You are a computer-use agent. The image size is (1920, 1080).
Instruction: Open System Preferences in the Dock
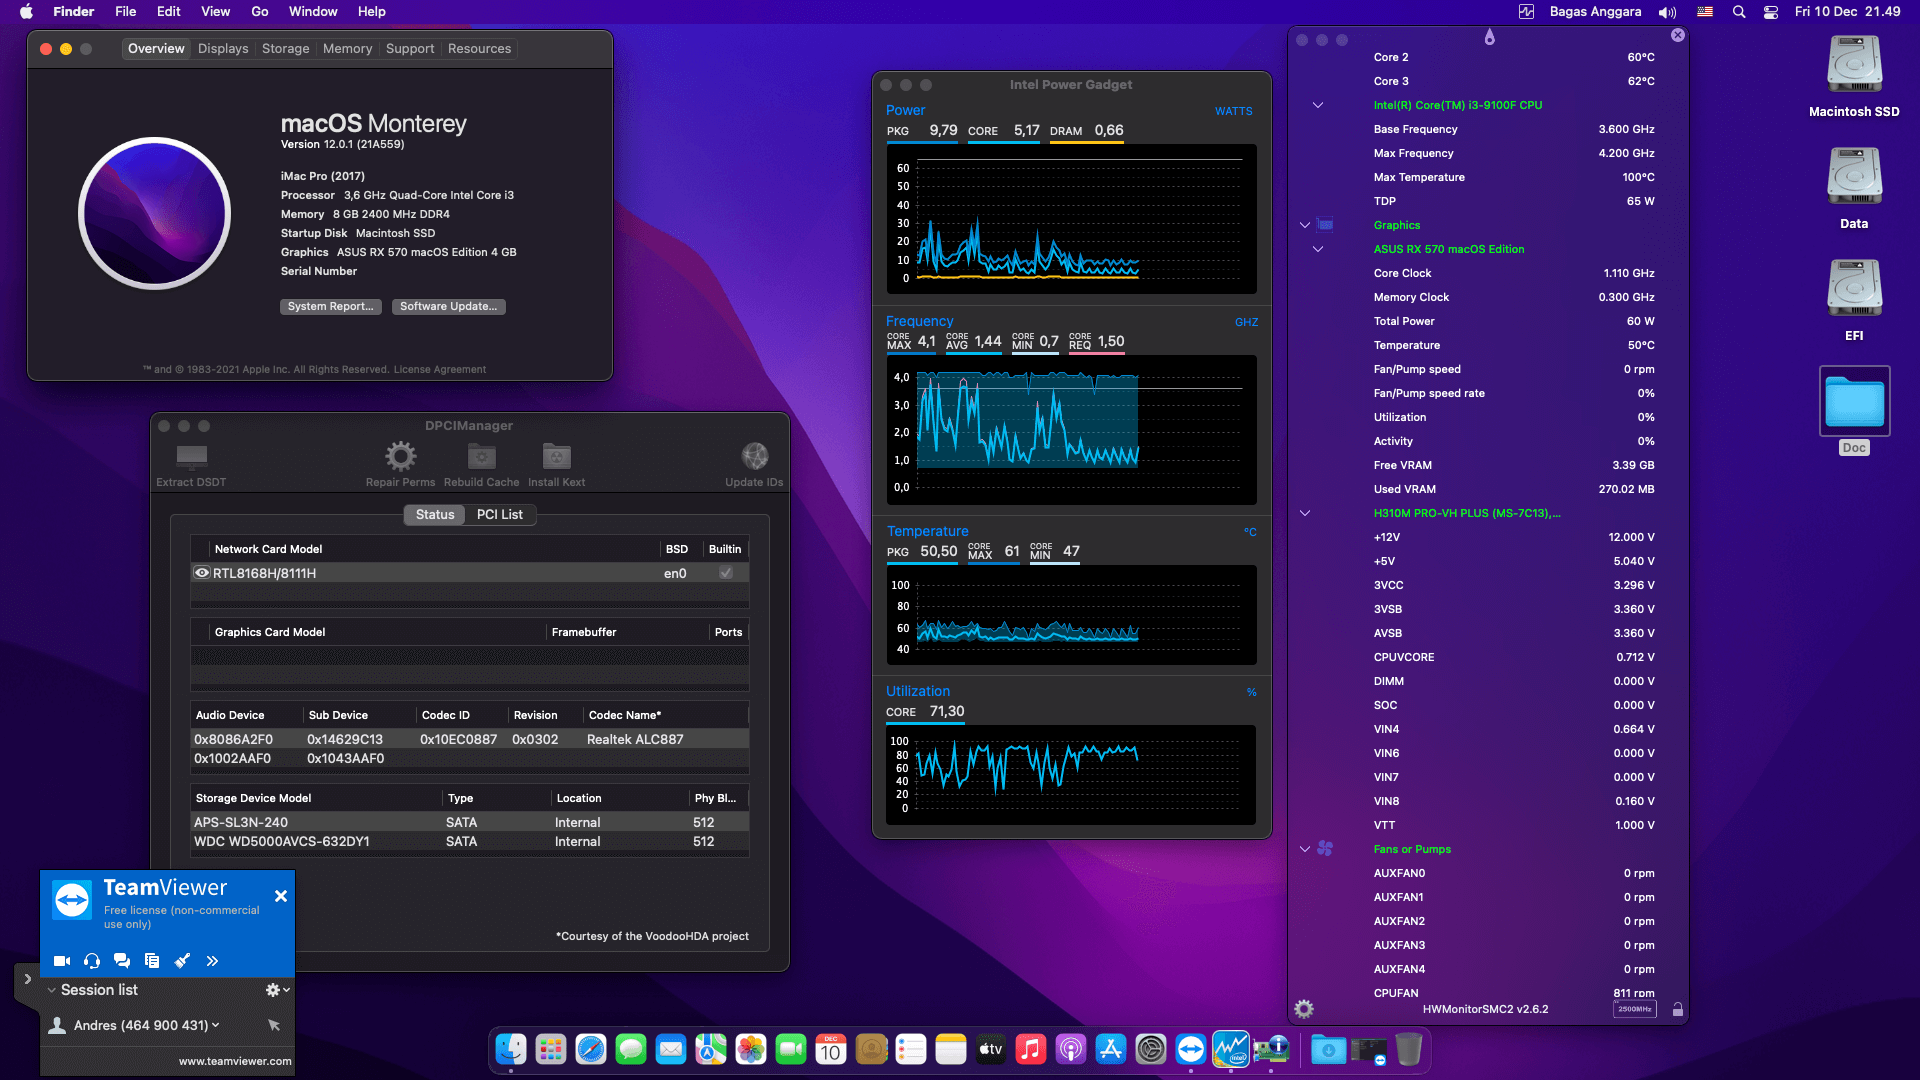pyautogui.click(x=1151, y=1049)
